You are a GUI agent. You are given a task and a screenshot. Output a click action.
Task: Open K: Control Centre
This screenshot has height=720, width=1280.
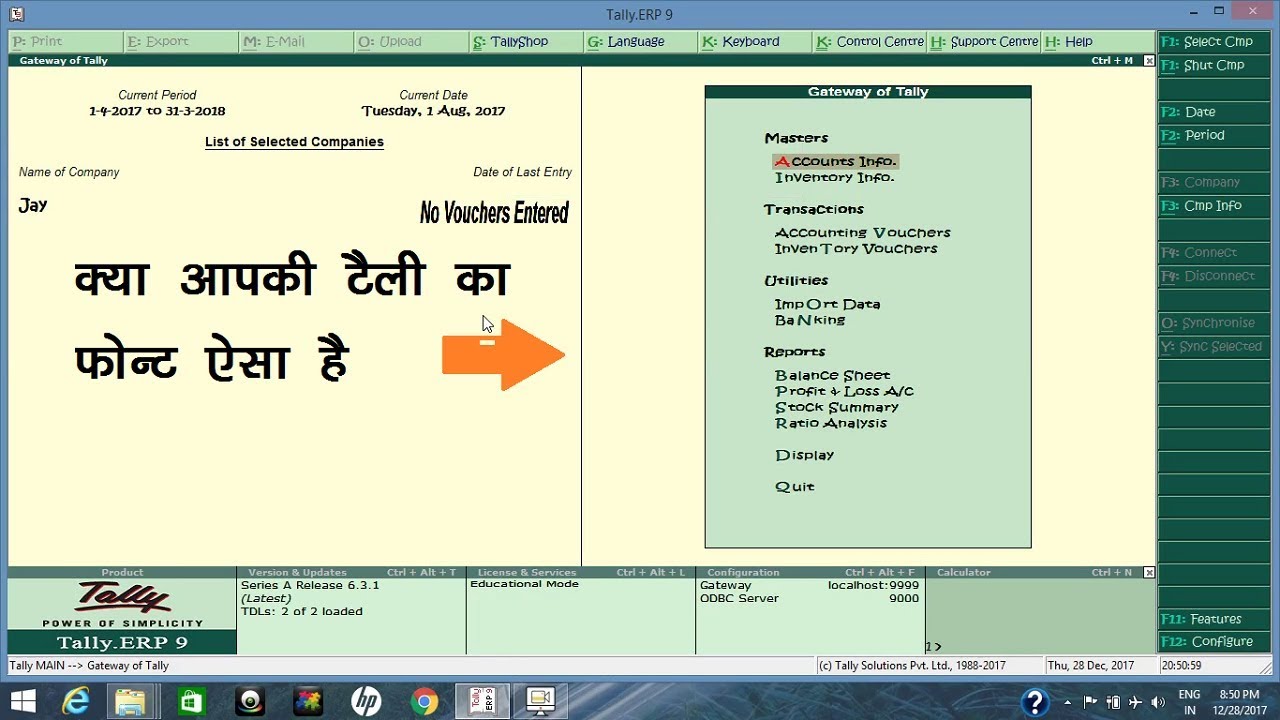870,42
